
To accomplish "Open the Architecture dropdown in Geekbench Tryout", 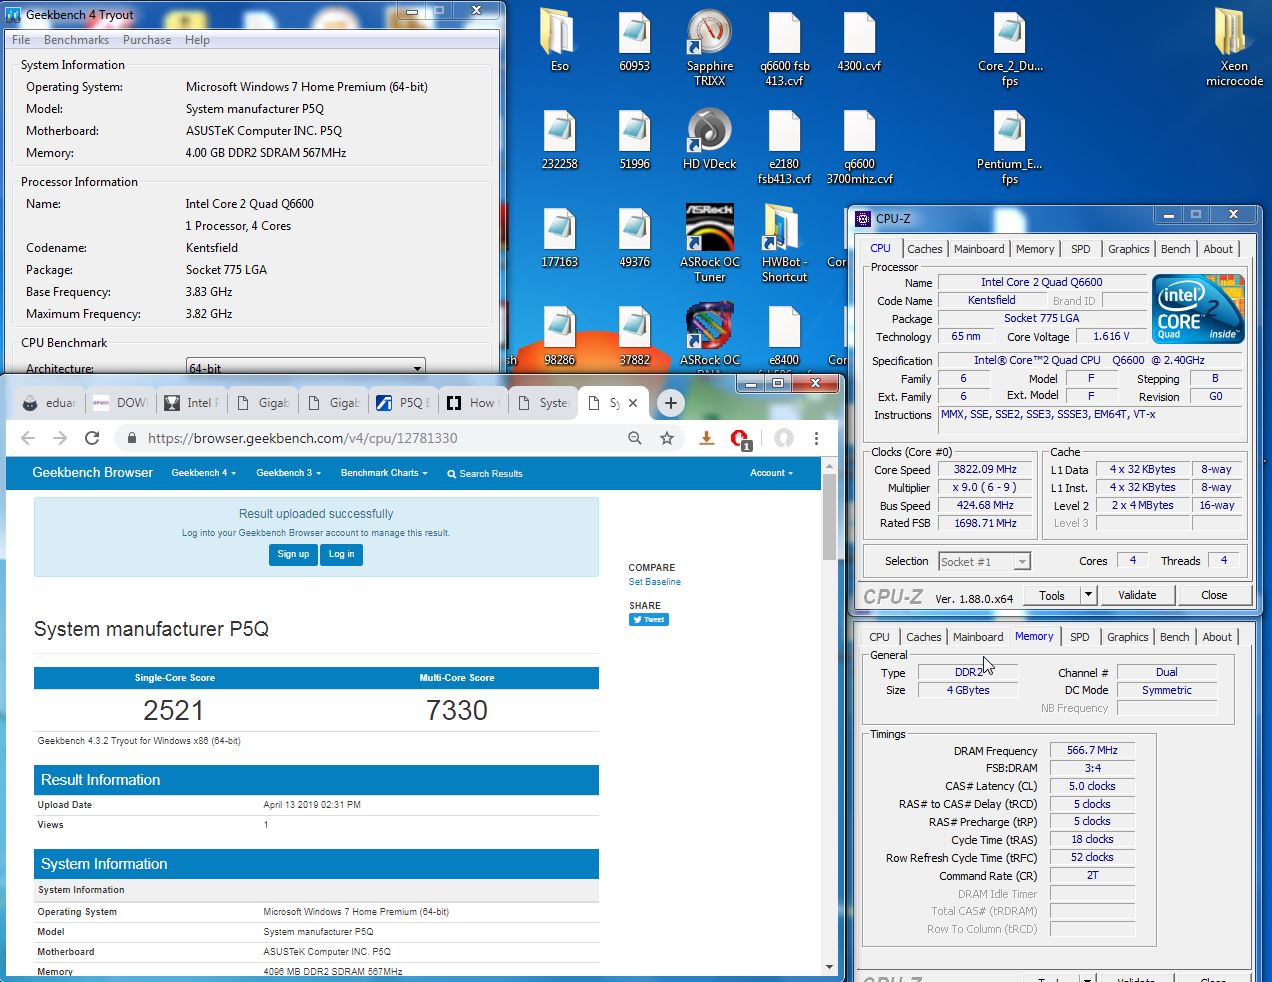I will point(306,368).
